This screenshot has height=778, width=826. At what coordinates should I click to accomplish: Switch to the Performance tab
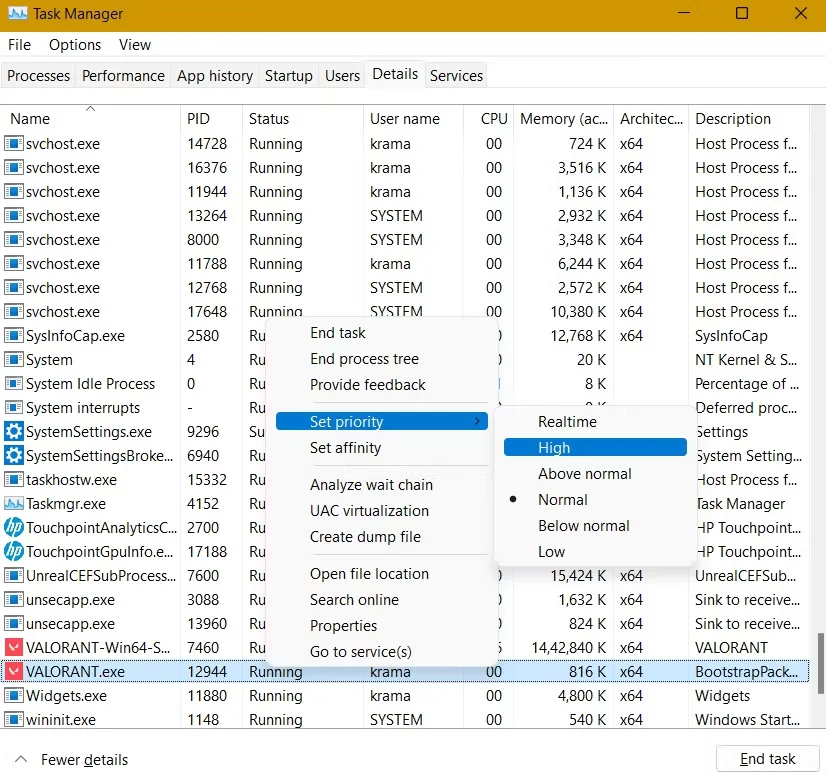click(123, 76)
